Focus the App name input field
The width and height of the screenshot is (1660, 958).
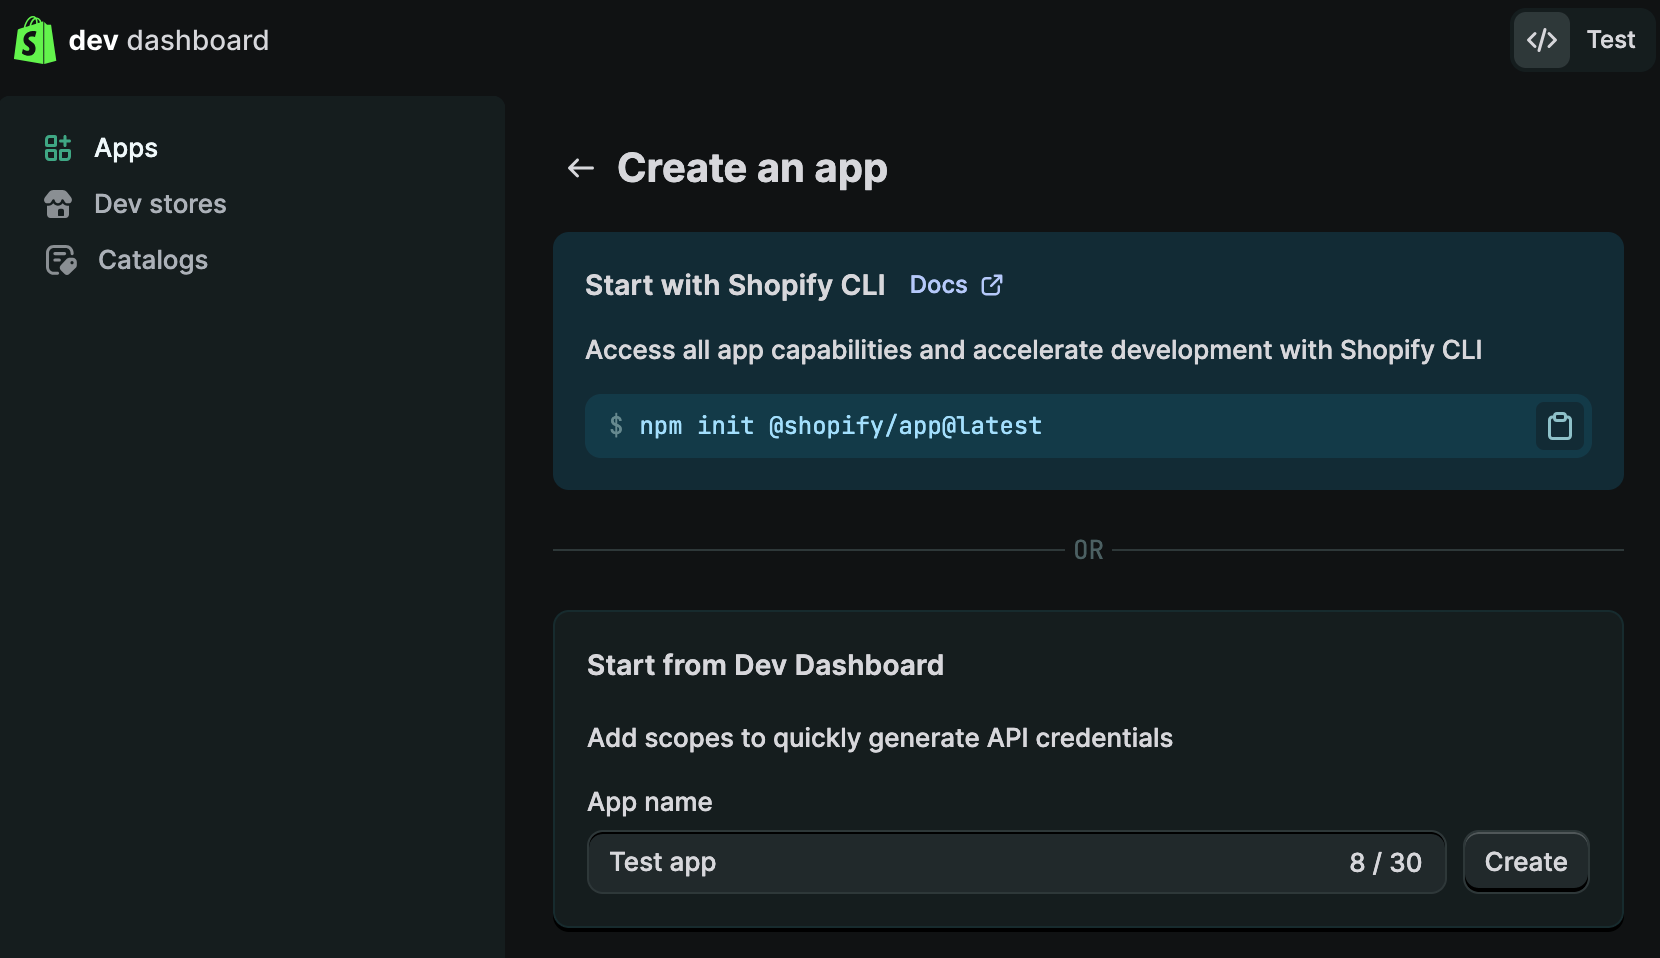[1016, 862]
